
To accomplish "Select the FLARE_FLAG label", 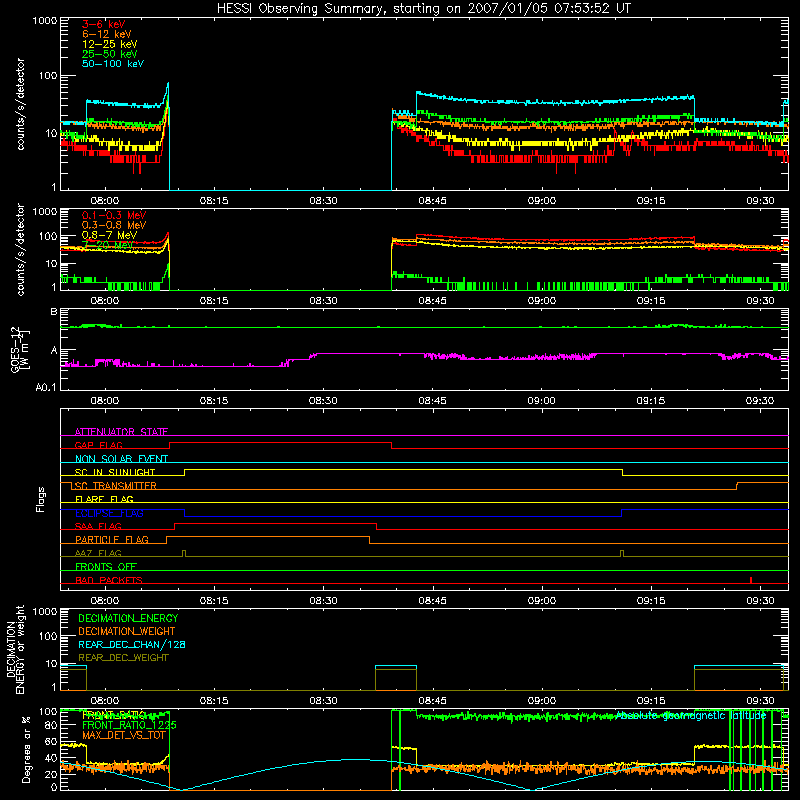I will point(104,499).
